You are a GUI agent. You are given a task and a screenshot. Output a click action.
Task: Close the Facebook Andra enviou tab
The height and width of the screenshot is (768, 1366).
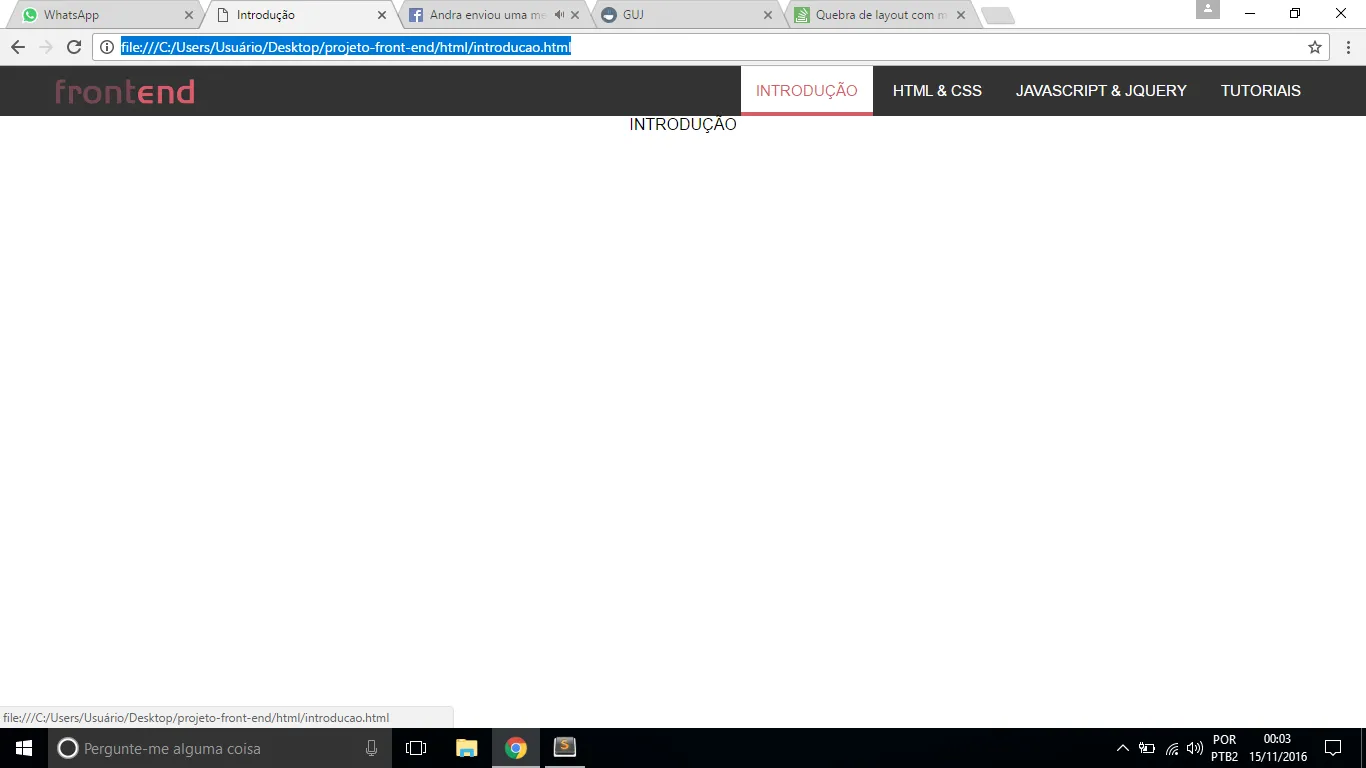point(575,15)
